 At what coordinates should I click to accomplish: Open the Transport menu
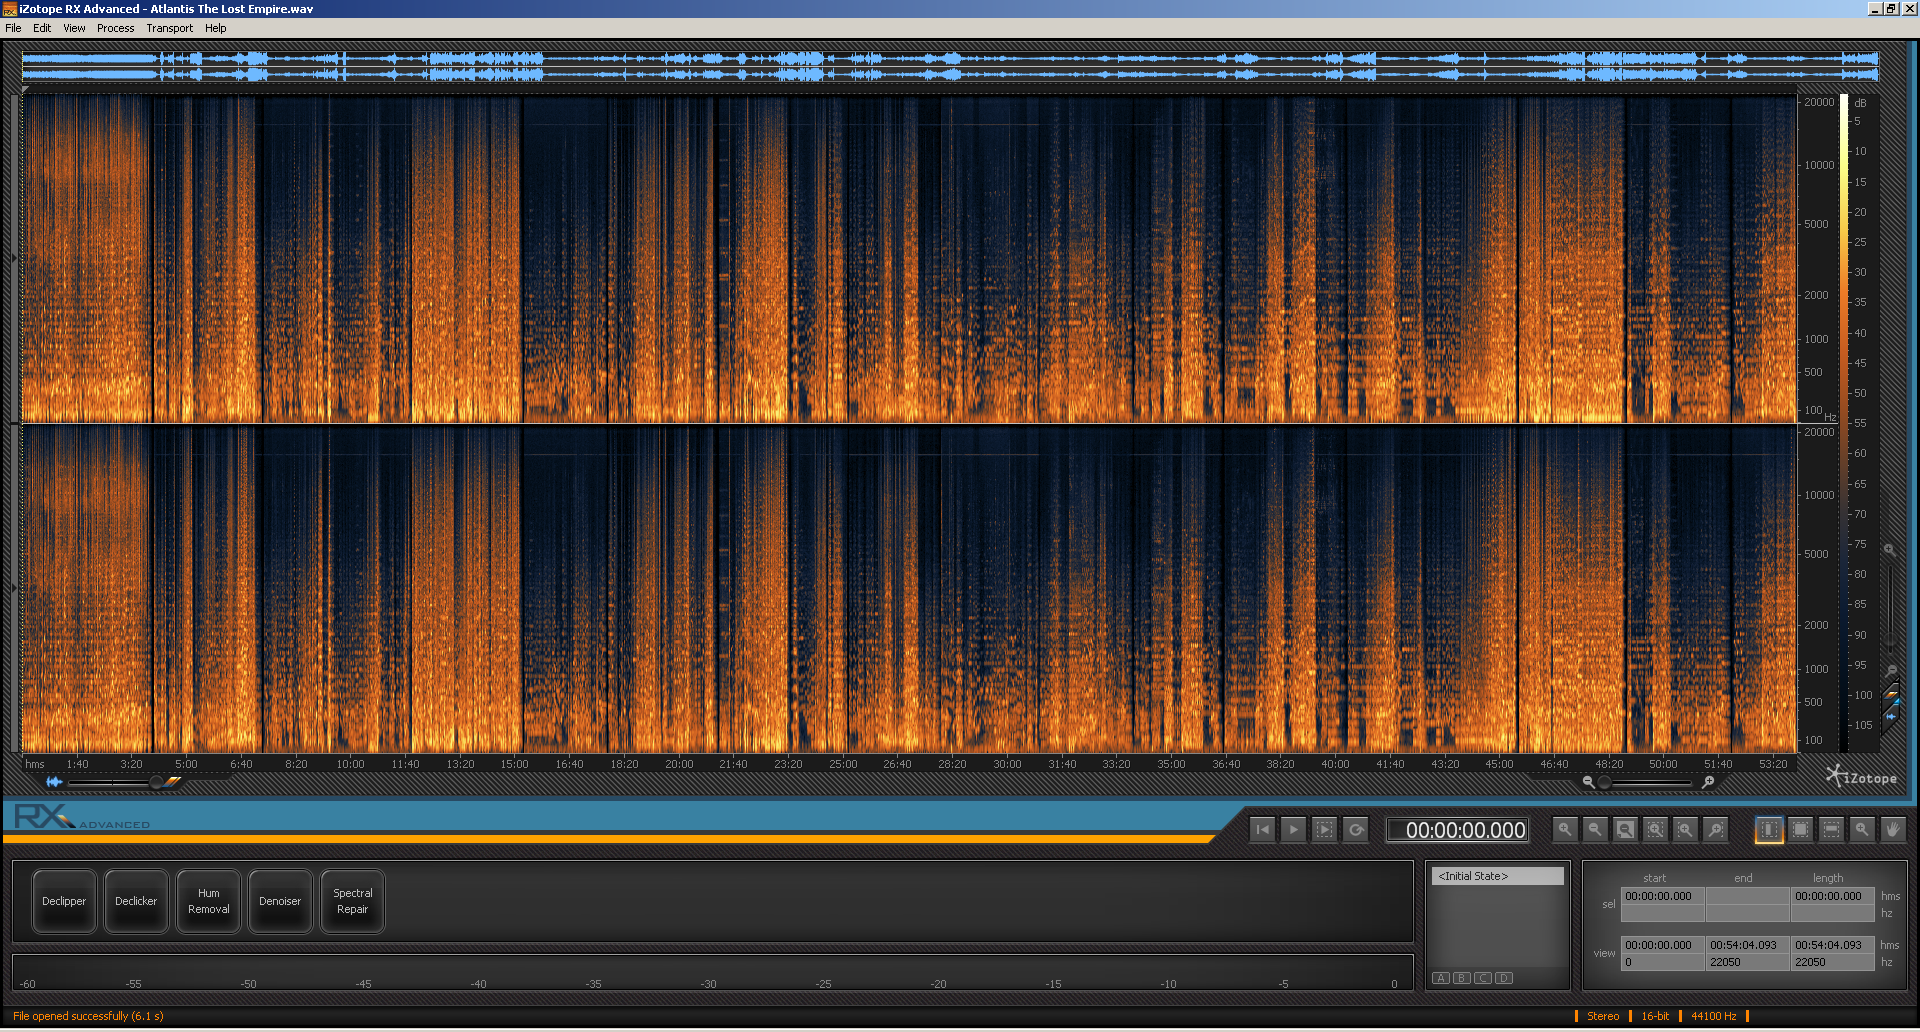click(x=169, y=28)
